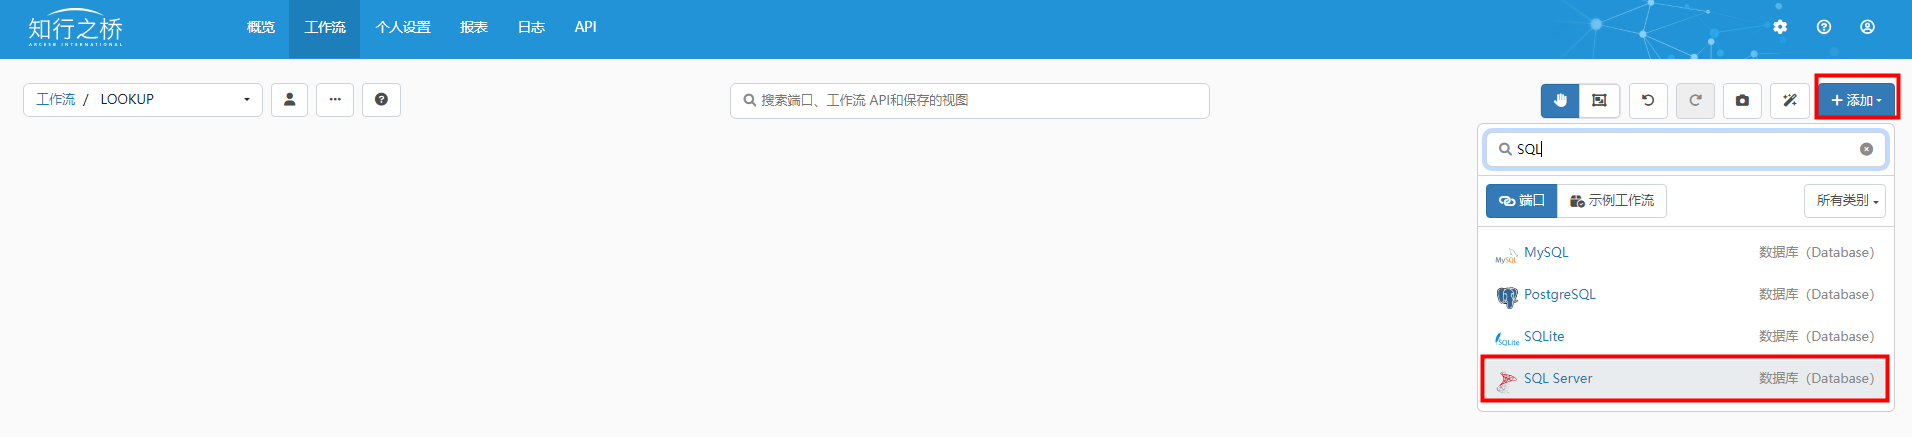
Task: Select MySQL from the connector list
Action: point(1685,253)
